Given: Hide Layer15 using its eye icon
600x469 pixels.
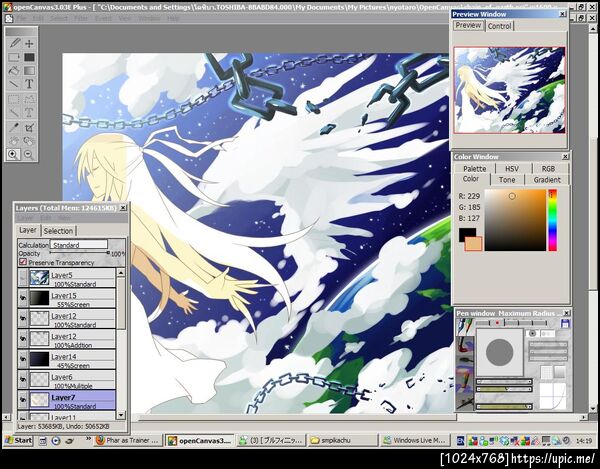Looking at the screenshot, I should (23, 298).
